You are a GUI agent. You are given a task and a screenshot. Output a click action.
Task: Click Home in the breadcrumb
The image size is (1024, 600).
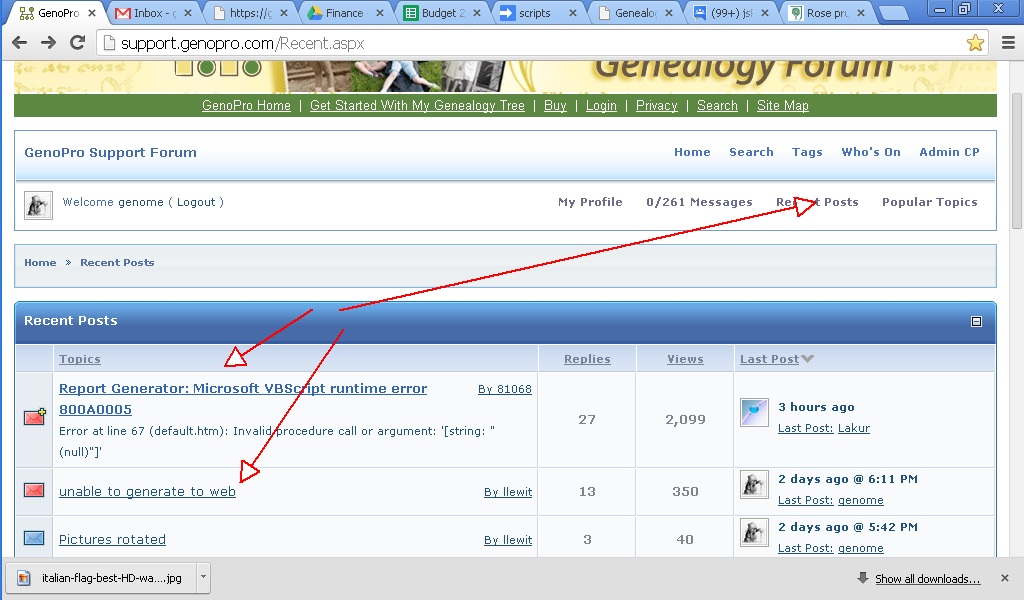coord(40,262)
